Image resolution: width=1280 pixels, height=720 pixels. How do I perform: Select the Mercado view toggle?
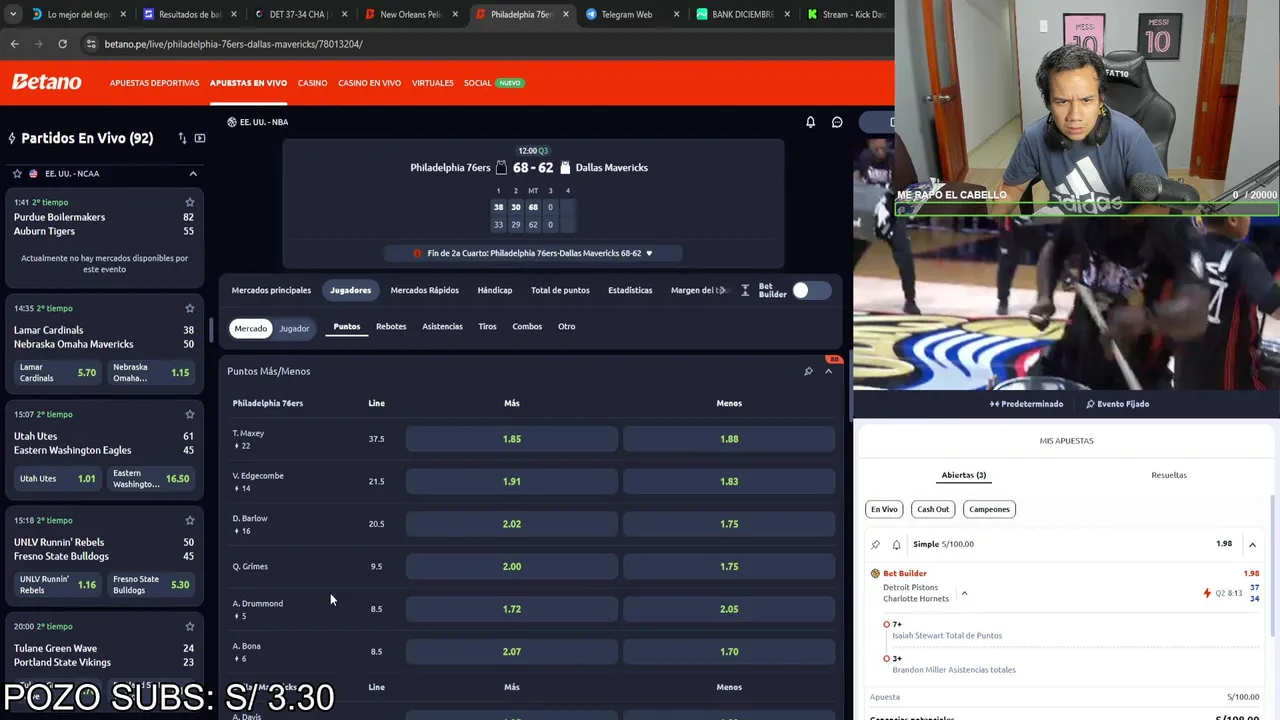(x=251, y=328)
